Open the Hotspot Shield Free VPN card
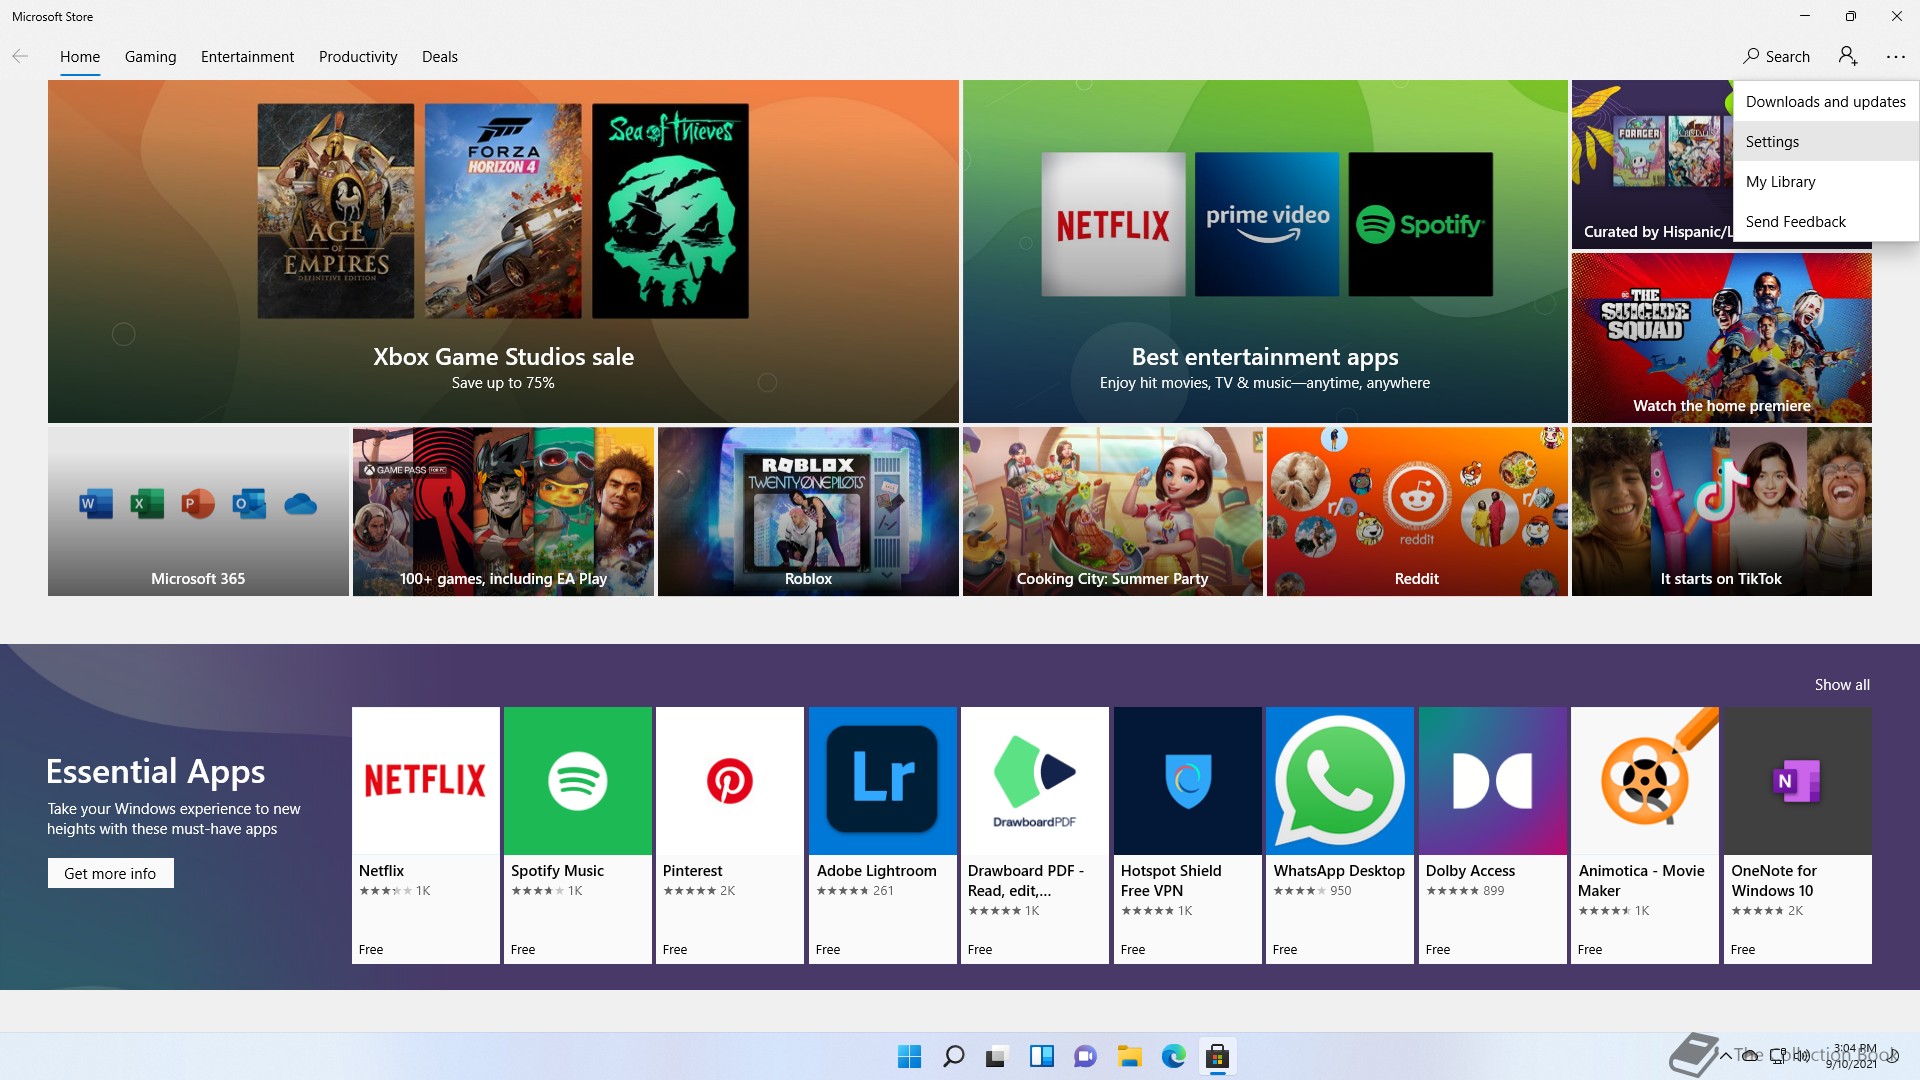1920x1080 pixels. [x=1188, y=835]
